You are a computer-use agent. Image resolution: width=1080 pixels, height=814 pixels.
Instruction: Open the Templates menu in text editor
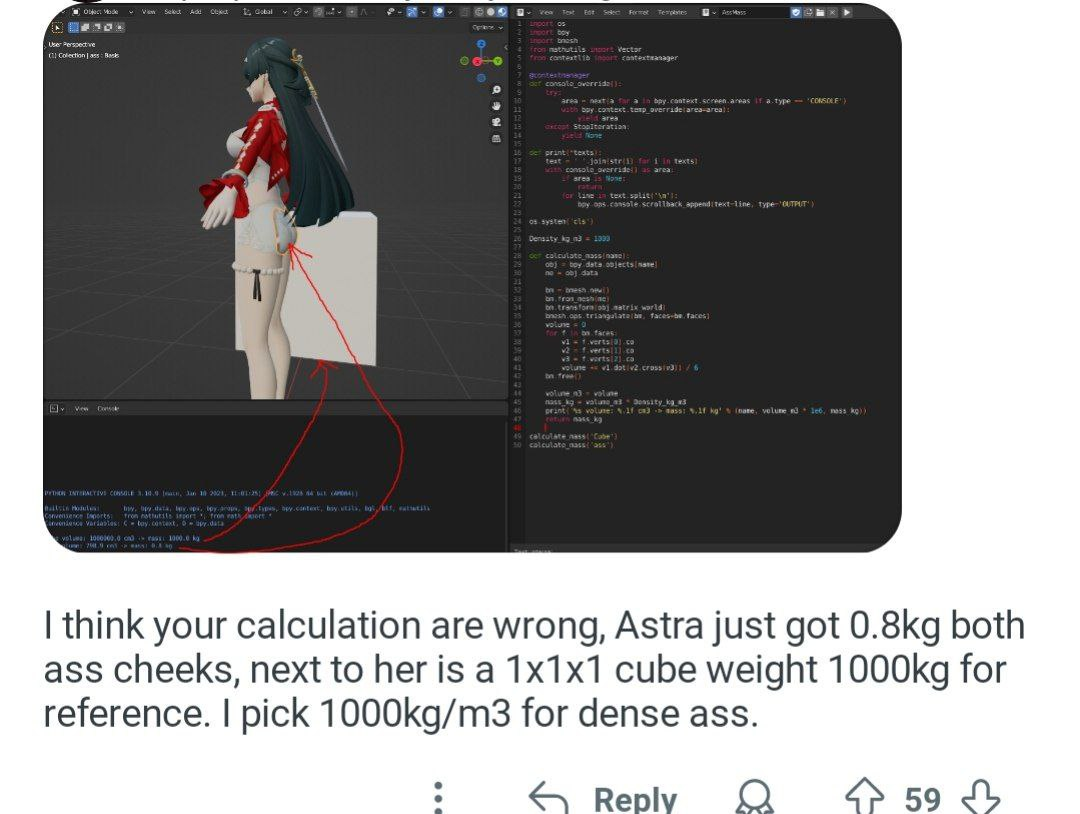(672, 12)
